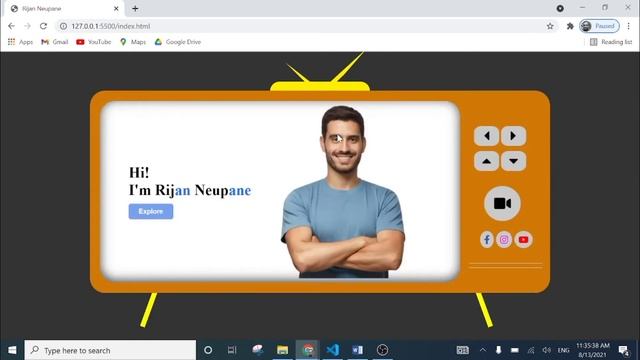
Task: Click the up arrow button on the TV
Action: [486, 161]
